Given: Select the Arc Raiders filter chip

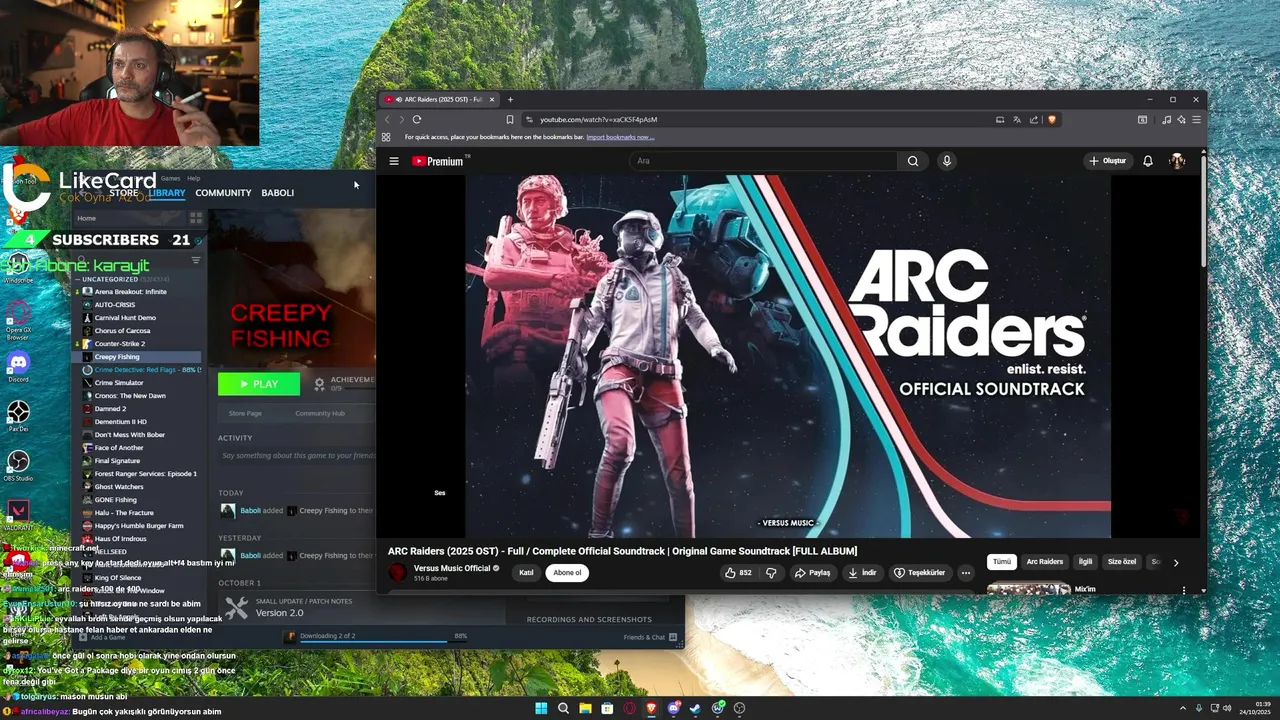Looking at the screenshot, I should tap(1045, 562).
